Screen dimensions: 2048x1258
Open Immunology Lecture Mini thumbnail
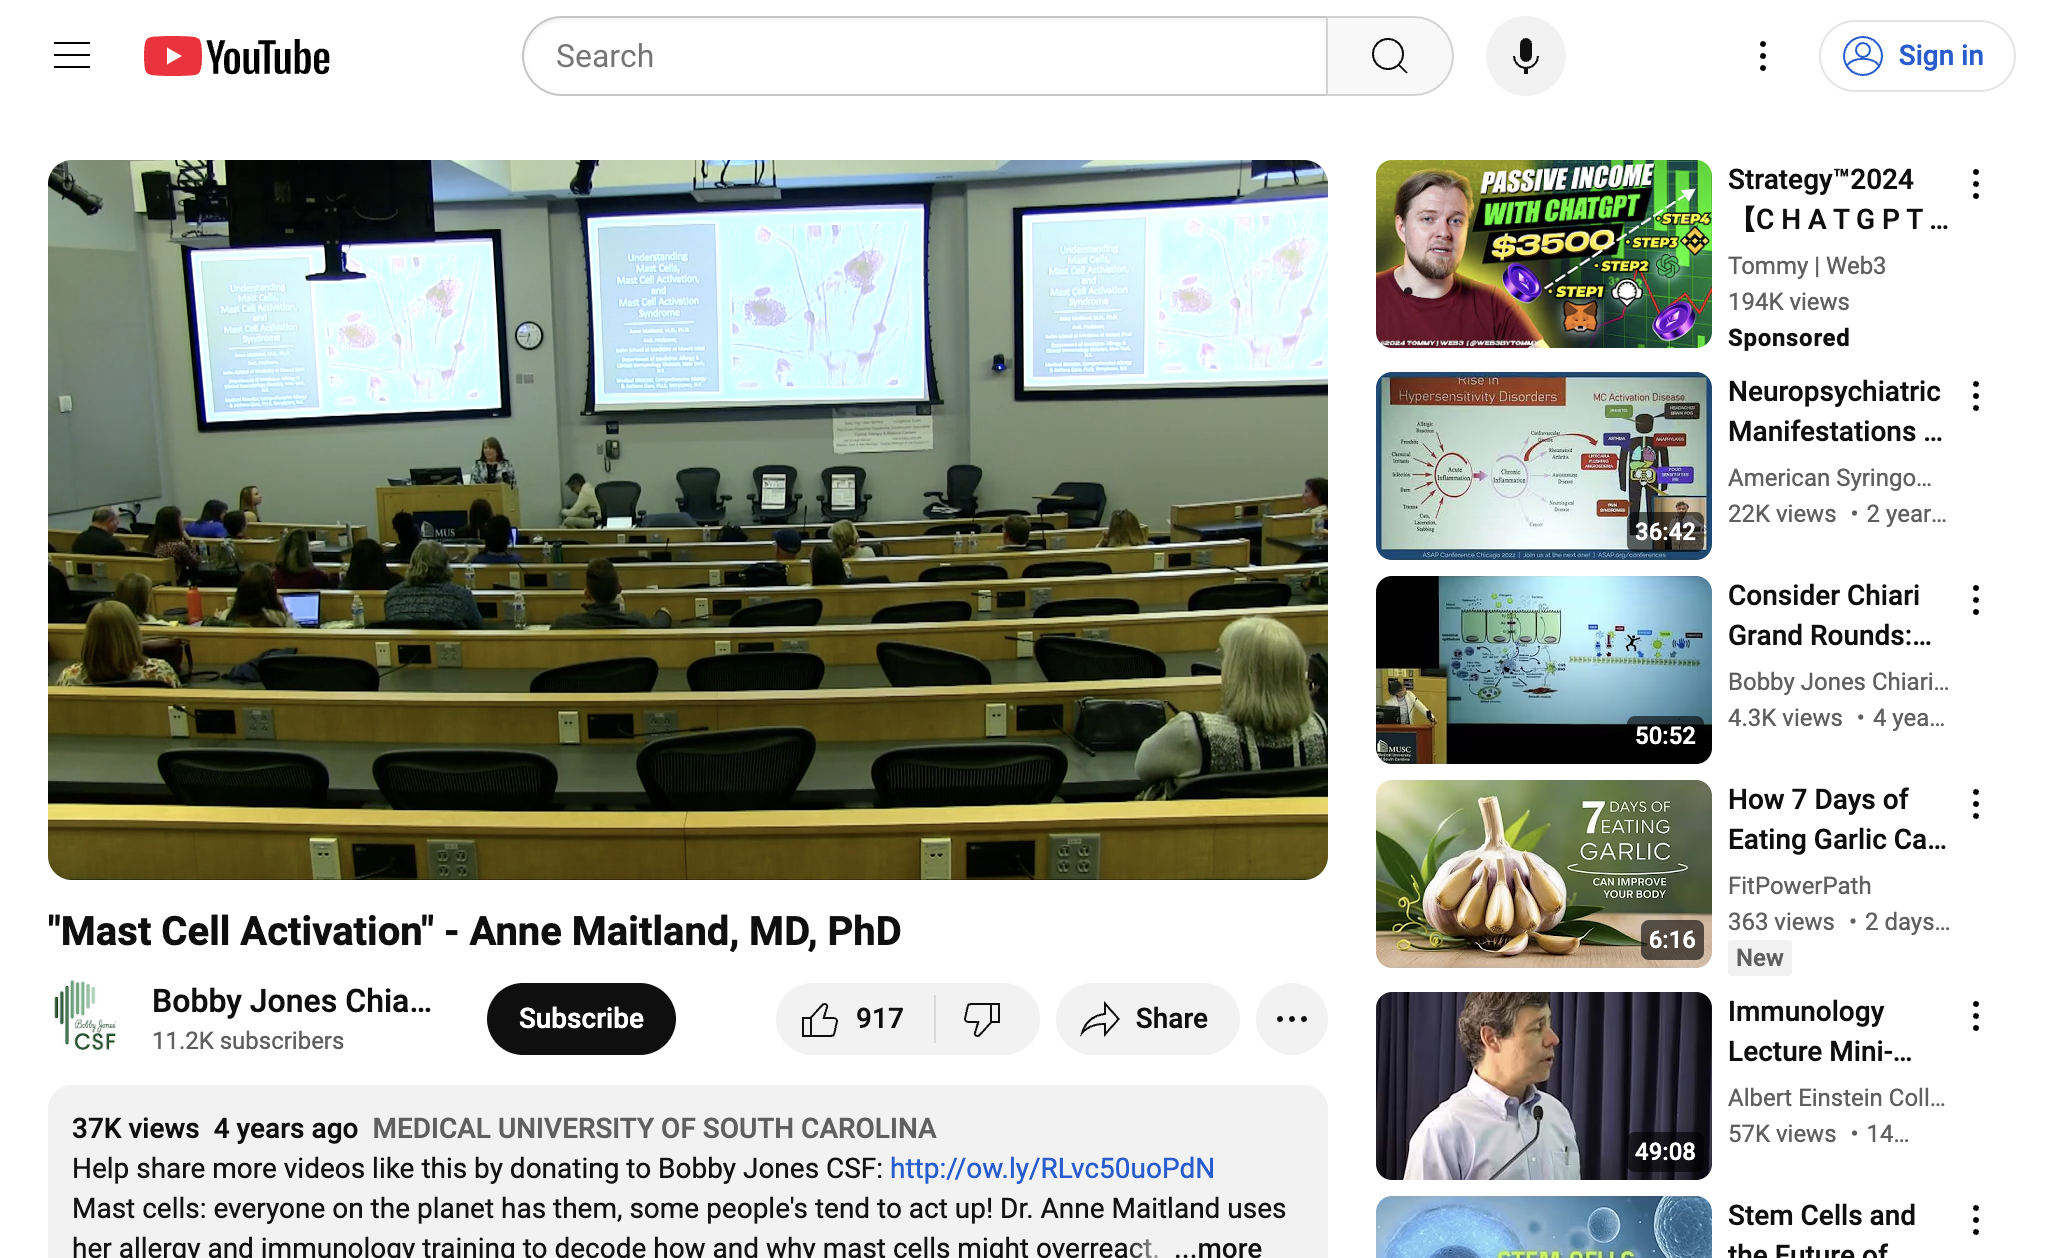coord(1544,1086)
